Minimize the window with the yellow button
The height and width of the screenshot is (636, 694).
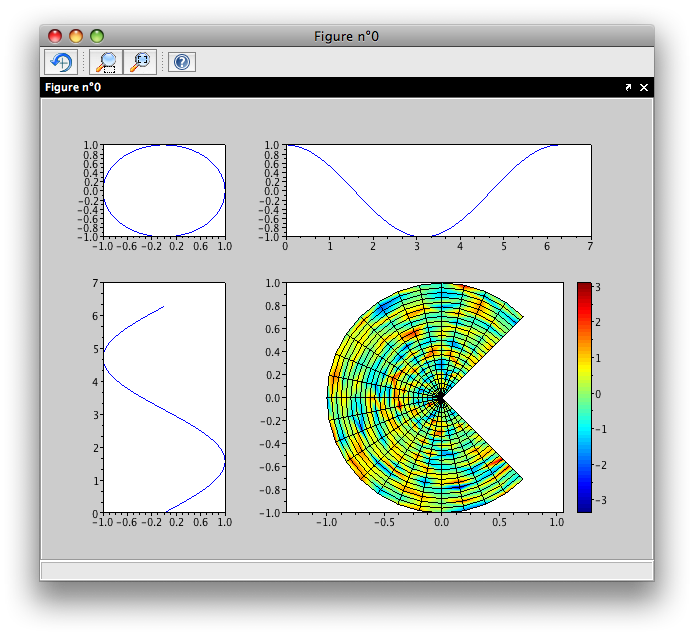(76, 36)
